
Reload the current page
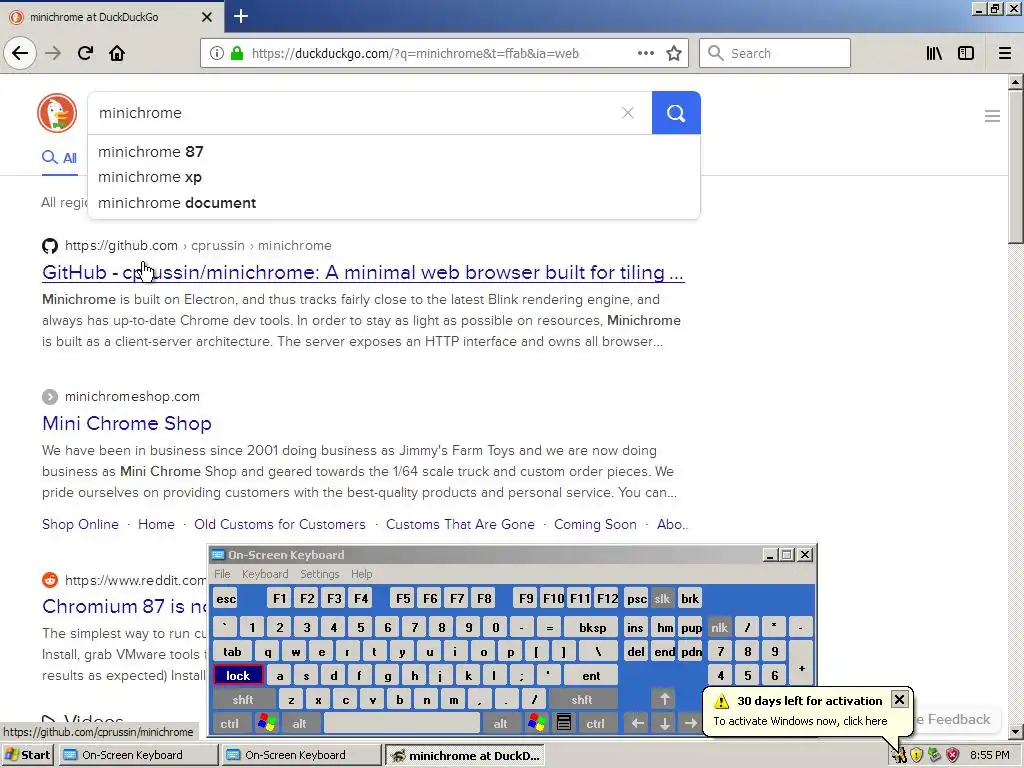click(85, 53)
